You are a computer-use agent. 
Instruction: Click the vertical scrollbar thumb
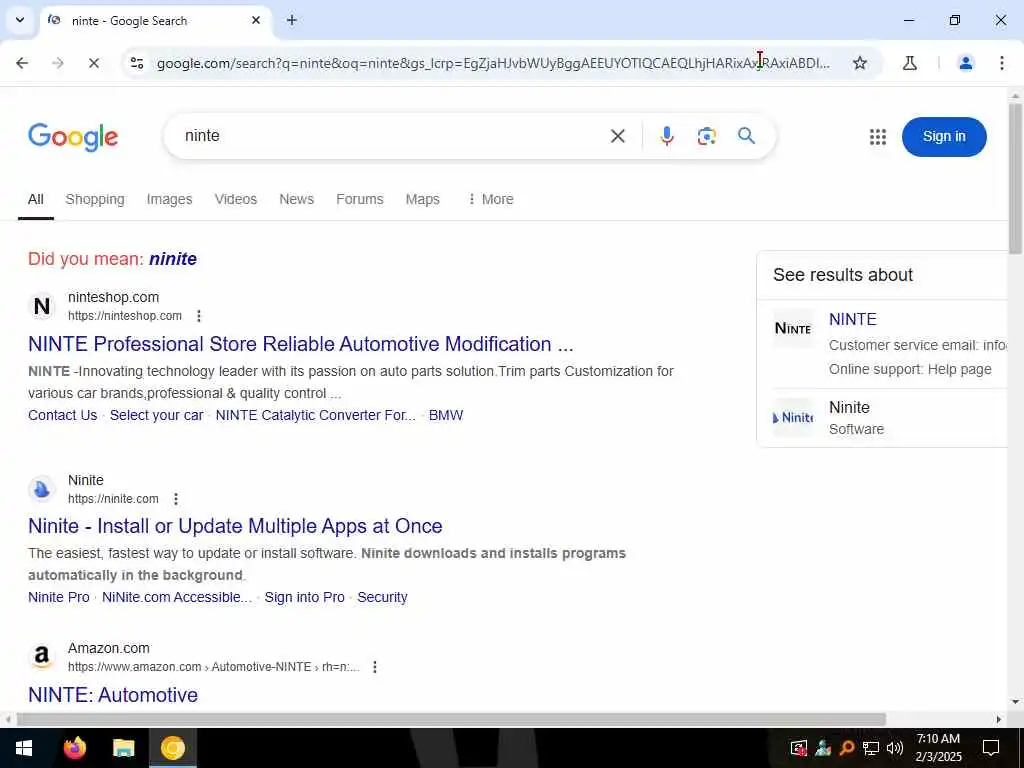1015,178
